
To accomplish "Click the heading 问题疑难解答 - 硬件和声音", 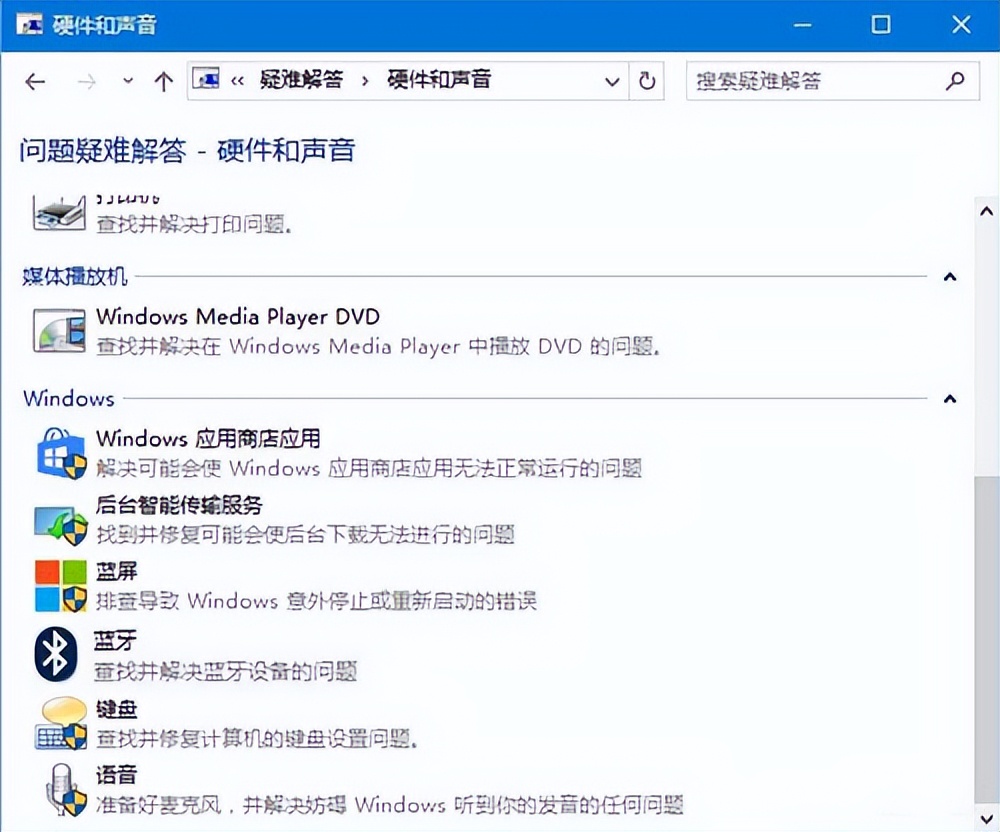I will pos(188,151).
